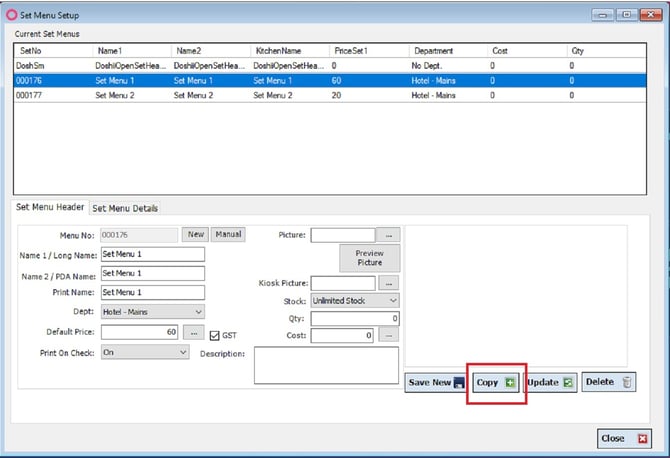Select the DoshSm row in the list
Image resolution: width=670 pixels, height=458 pixels.
(330, 66)
